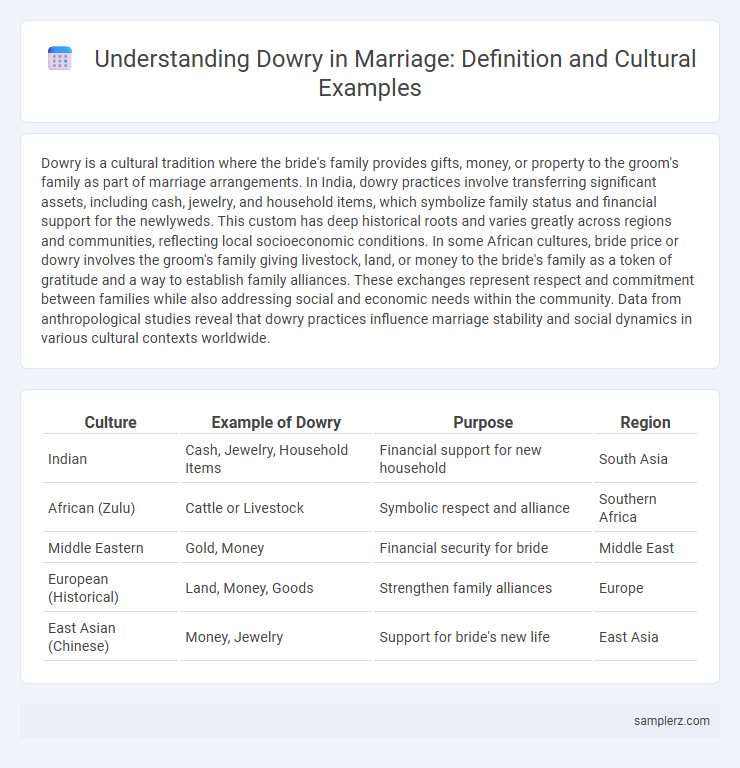Click the Southern Africa region cell
The height and width of the screenshot is (768, 740).
(x=645, y=508)
